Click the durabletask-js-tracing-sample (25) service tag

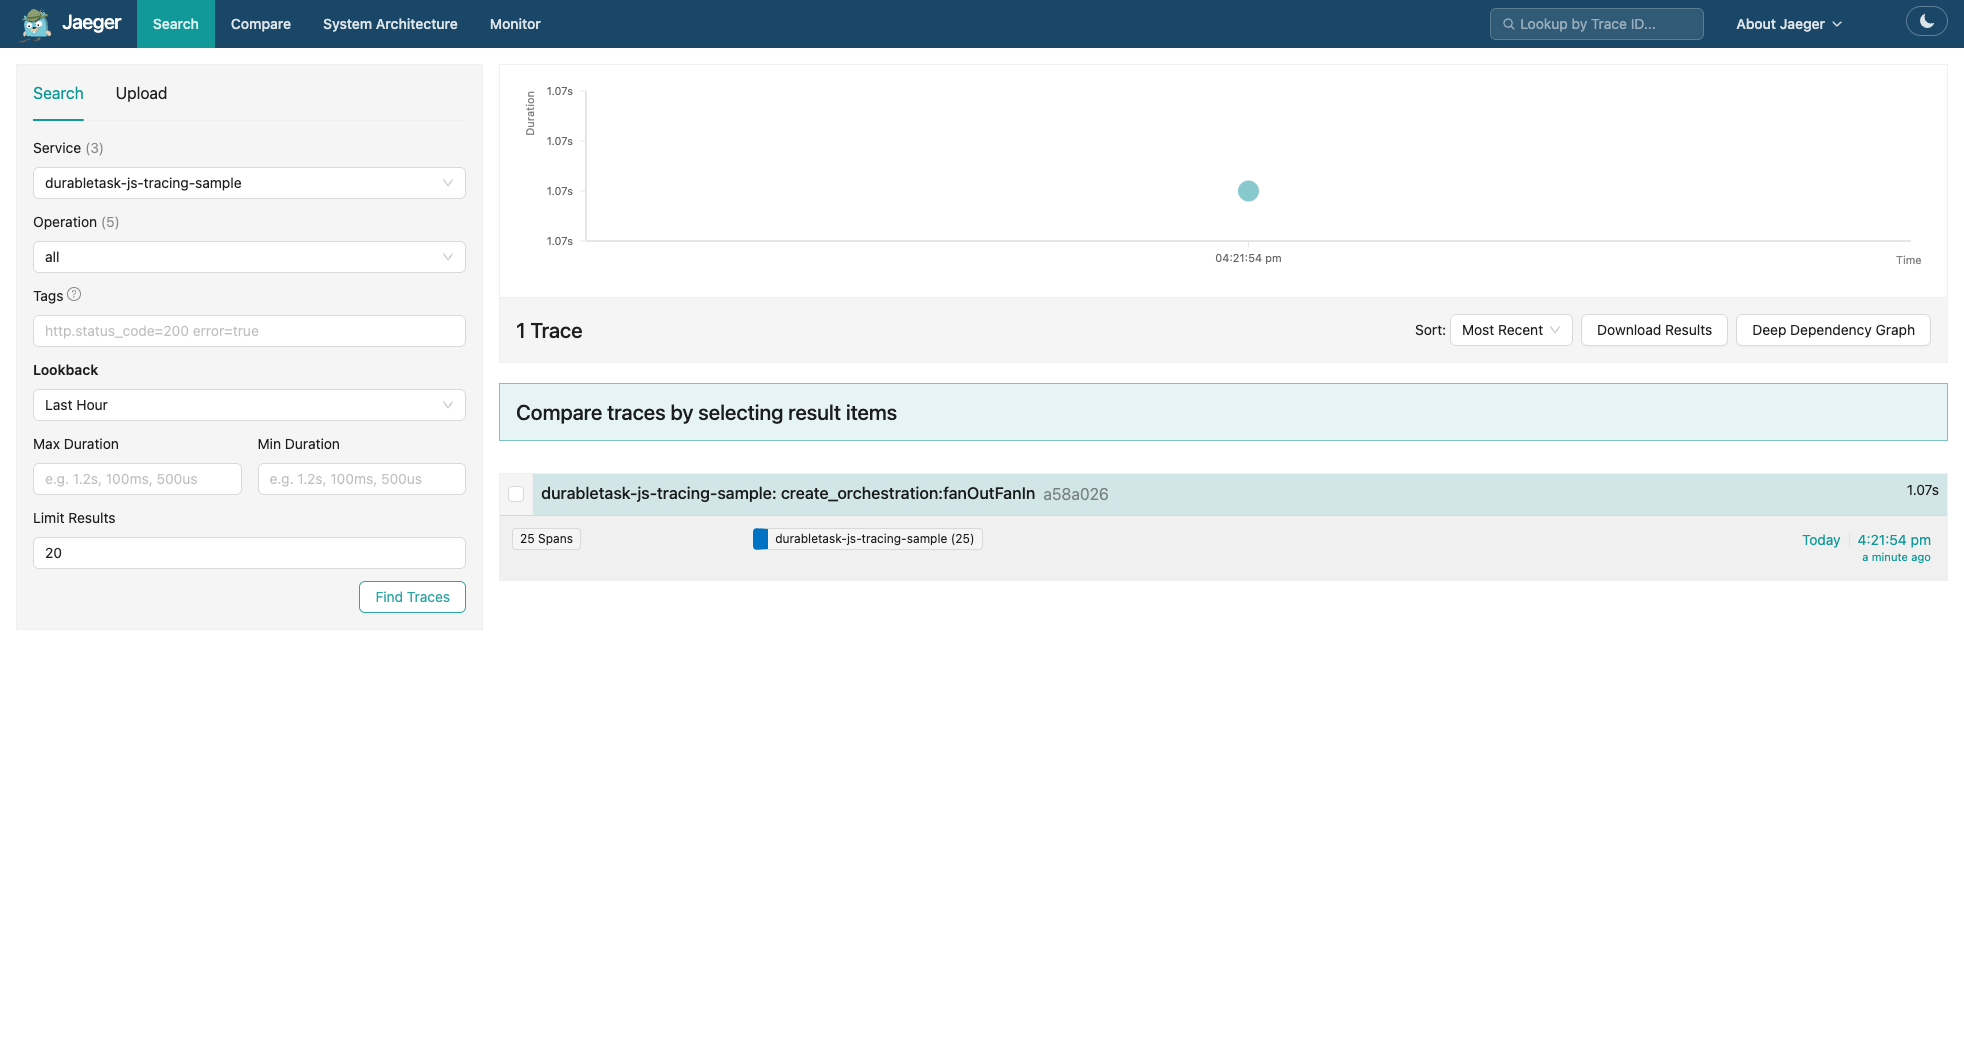868,539
